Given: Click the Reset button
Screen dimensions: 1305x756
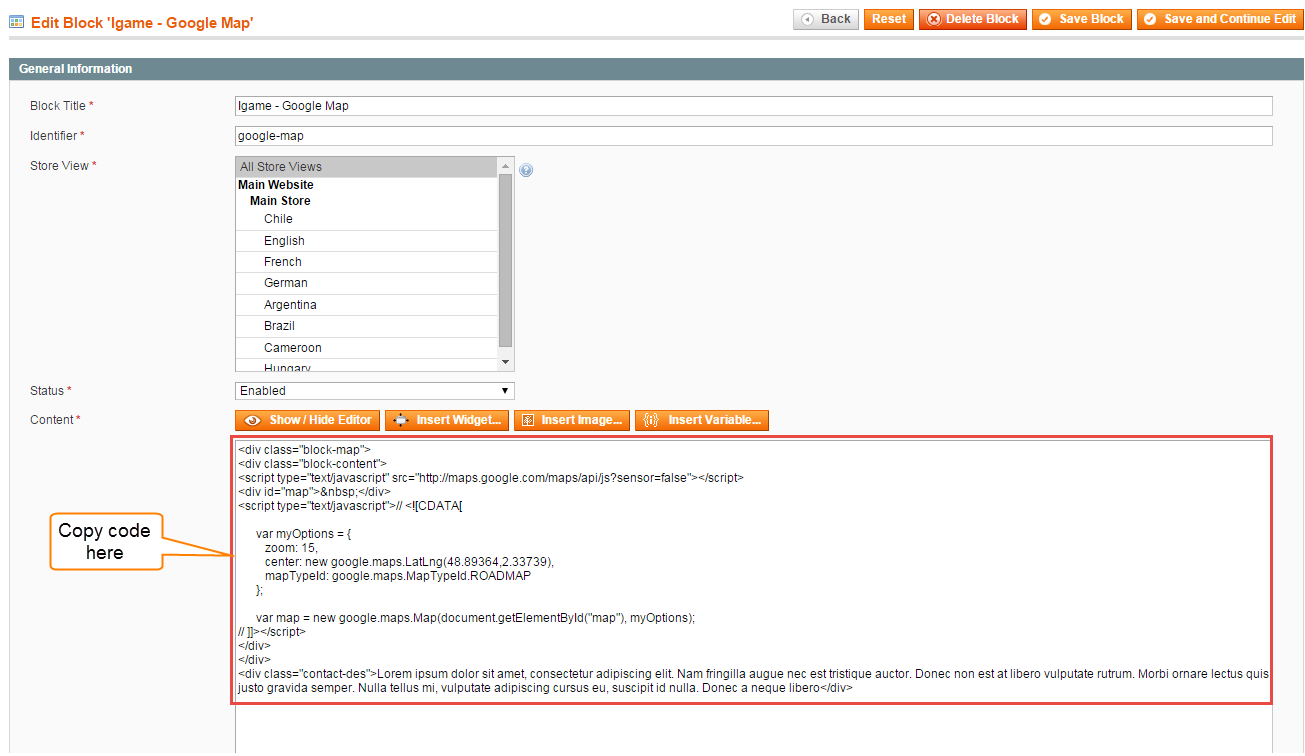Looking at the screenshot, I should pyautogui.click(x=889, y=19).
